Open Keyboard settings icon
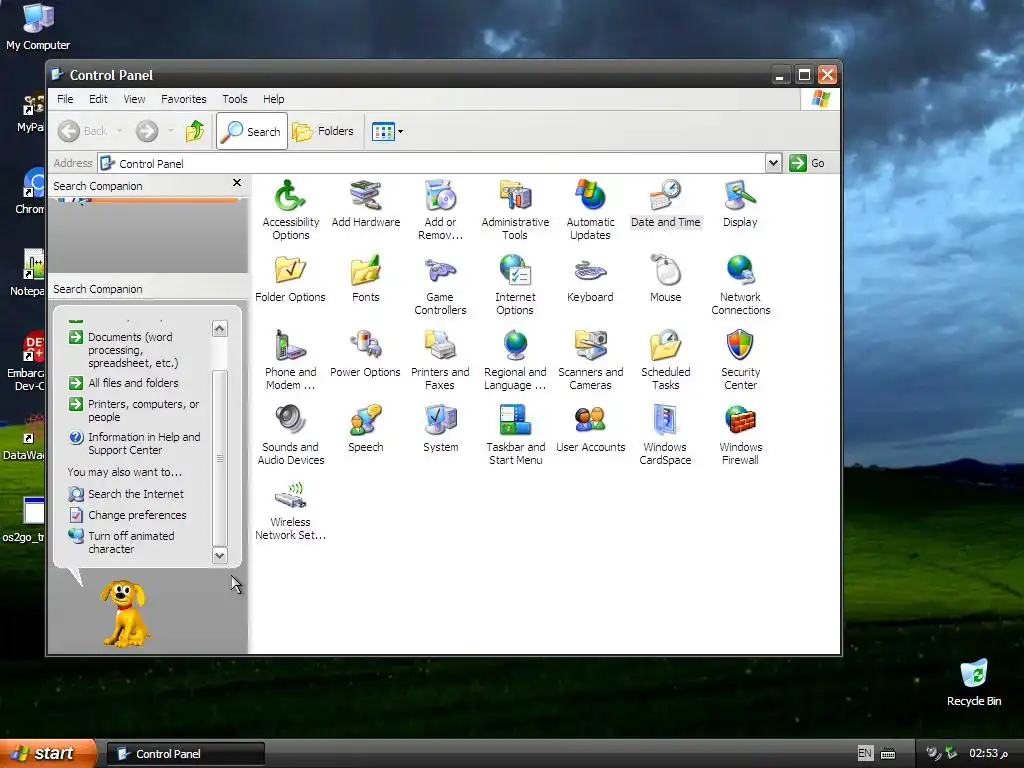This screenshot has width=1024, height=768. pos(590,279)
